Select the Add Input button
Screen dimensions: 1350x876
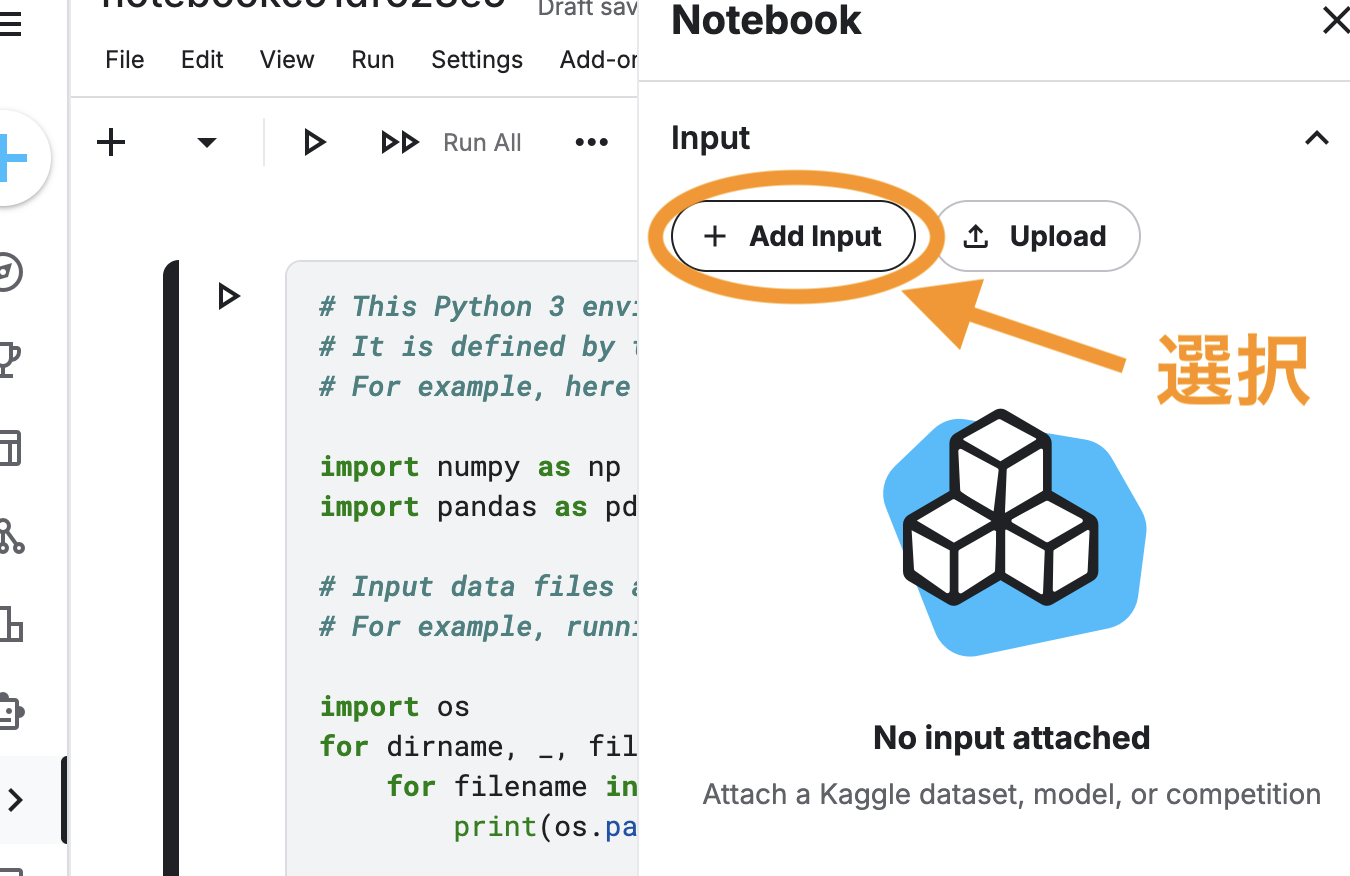pyautogui.click(x=792, y=236)
